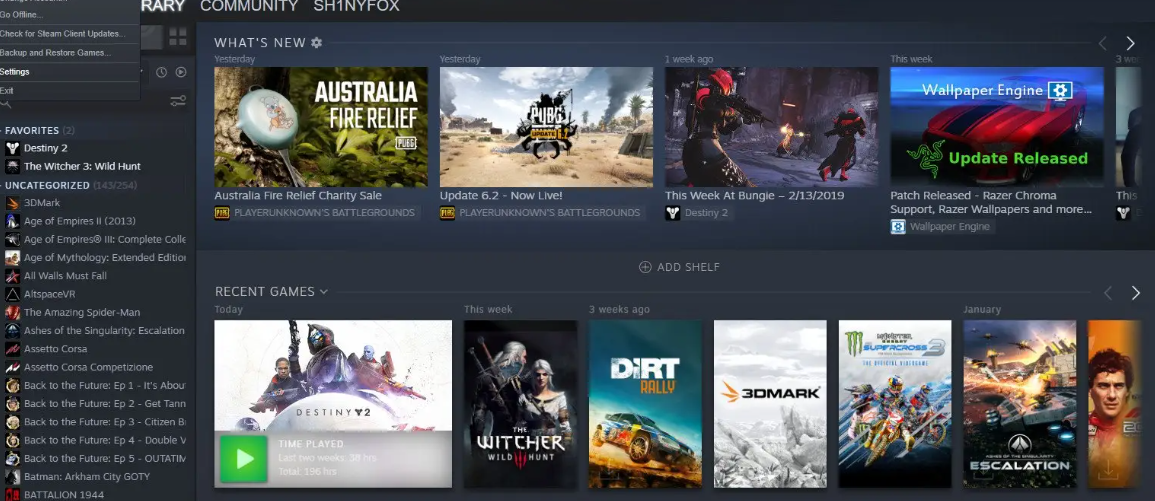Open the Wallpaper Engine Update Released image

[x=997, y=127]
